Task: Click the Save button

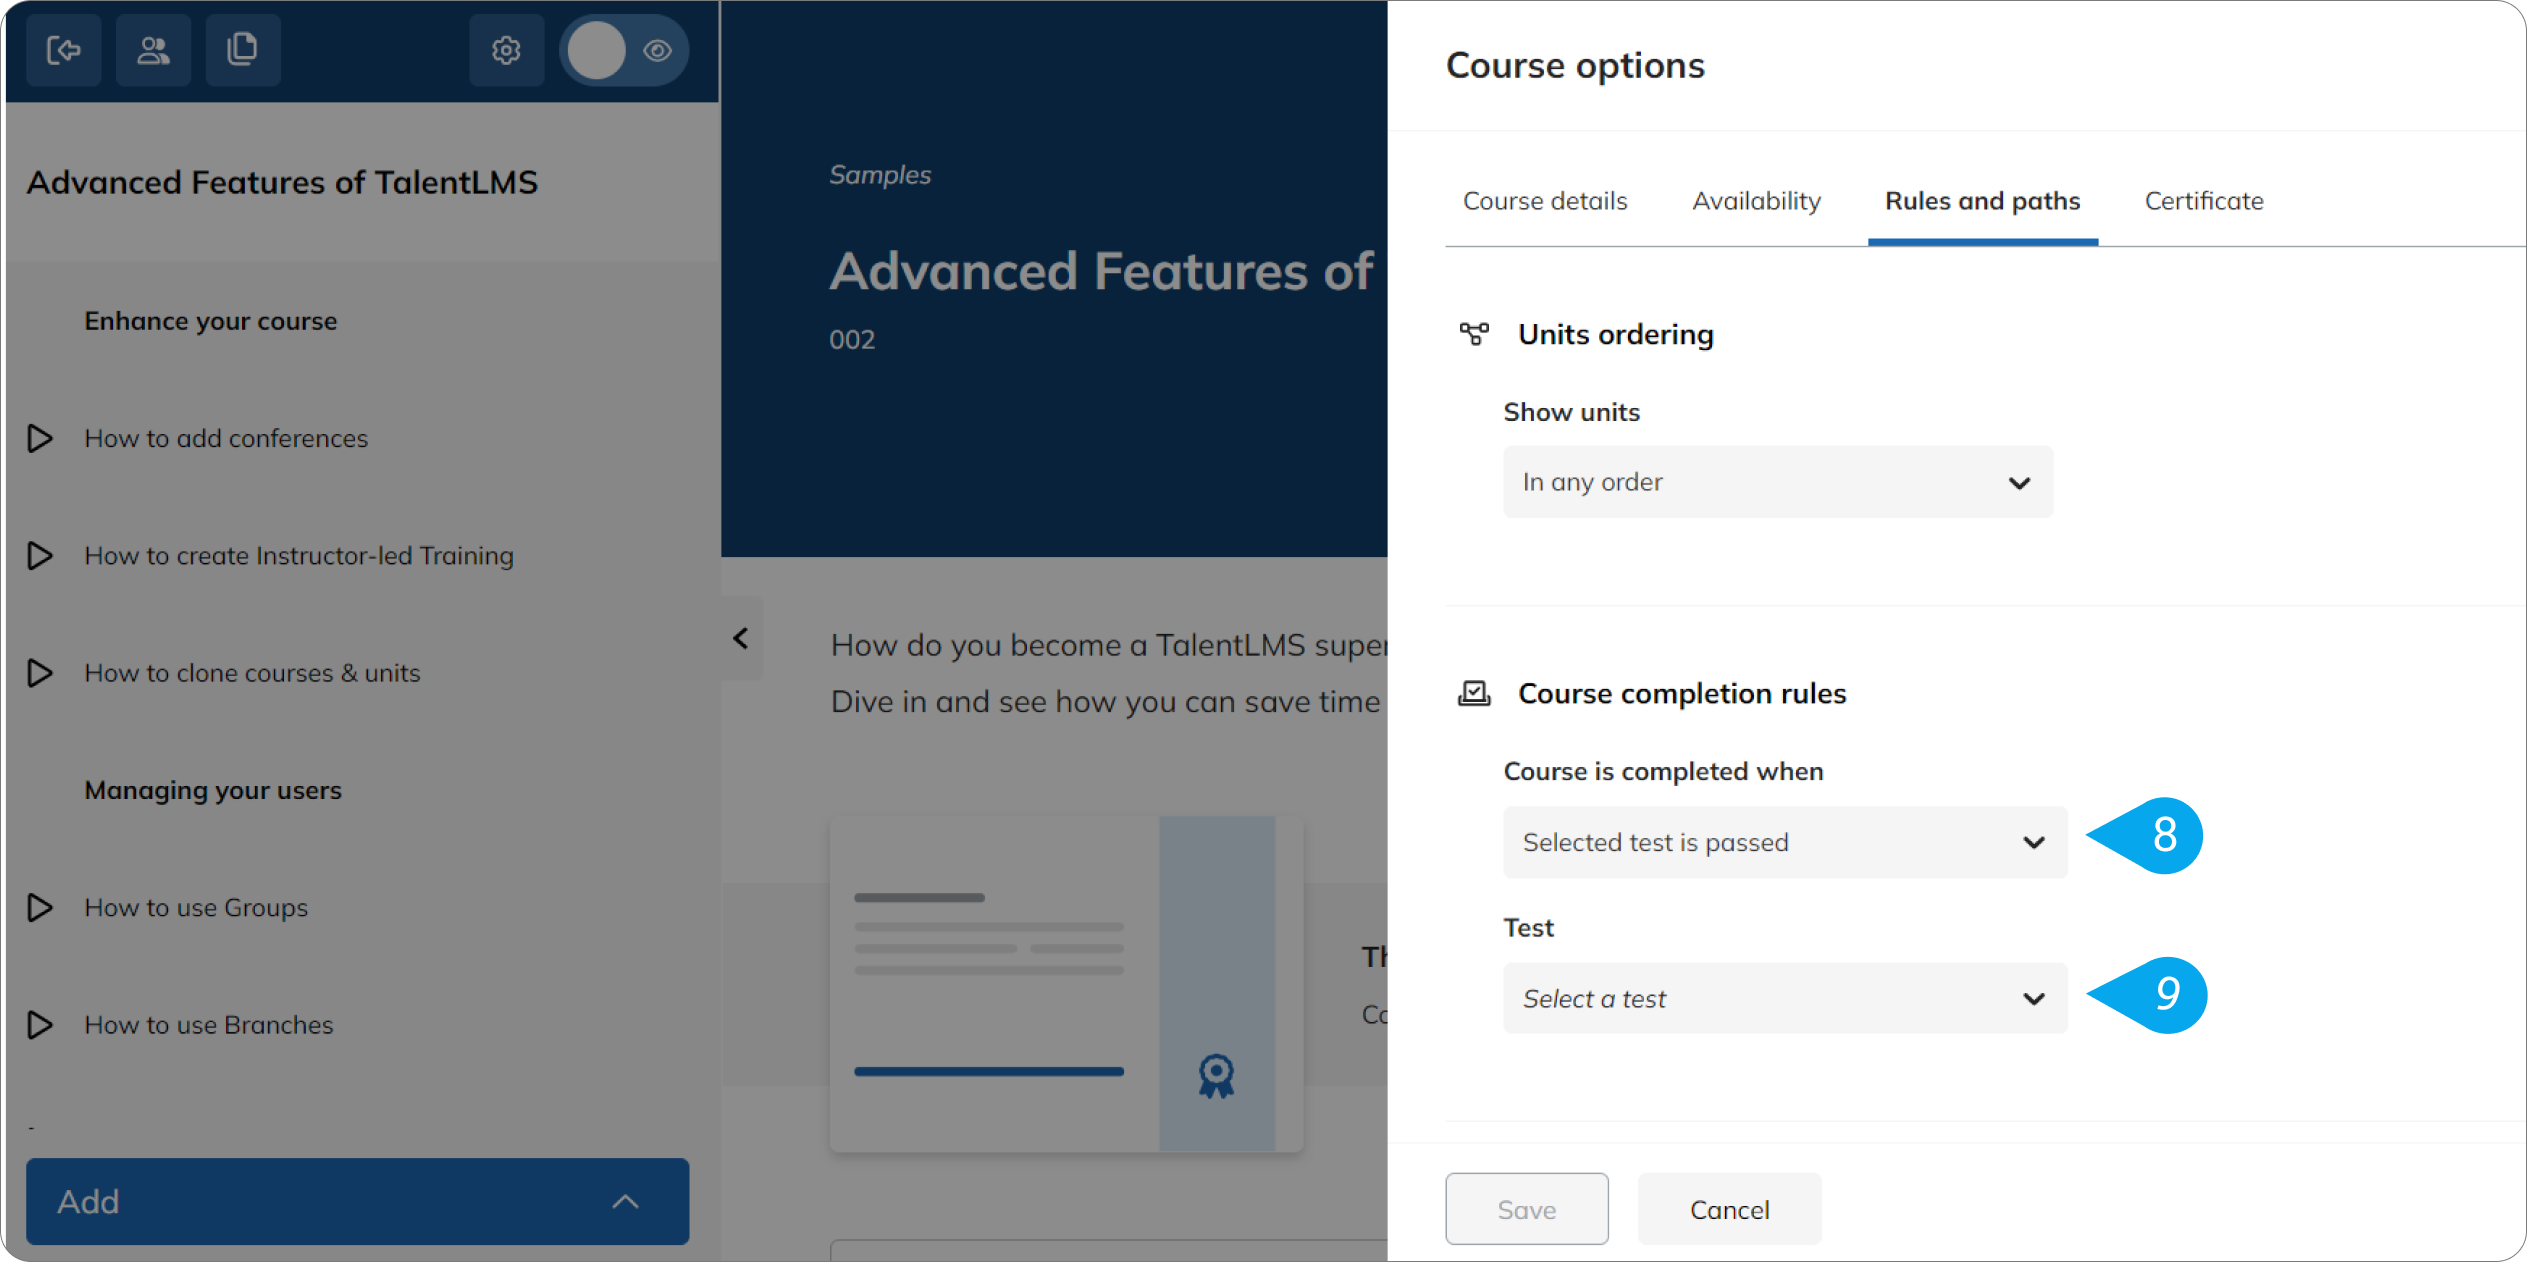Action: (x=1526, y=1209)
